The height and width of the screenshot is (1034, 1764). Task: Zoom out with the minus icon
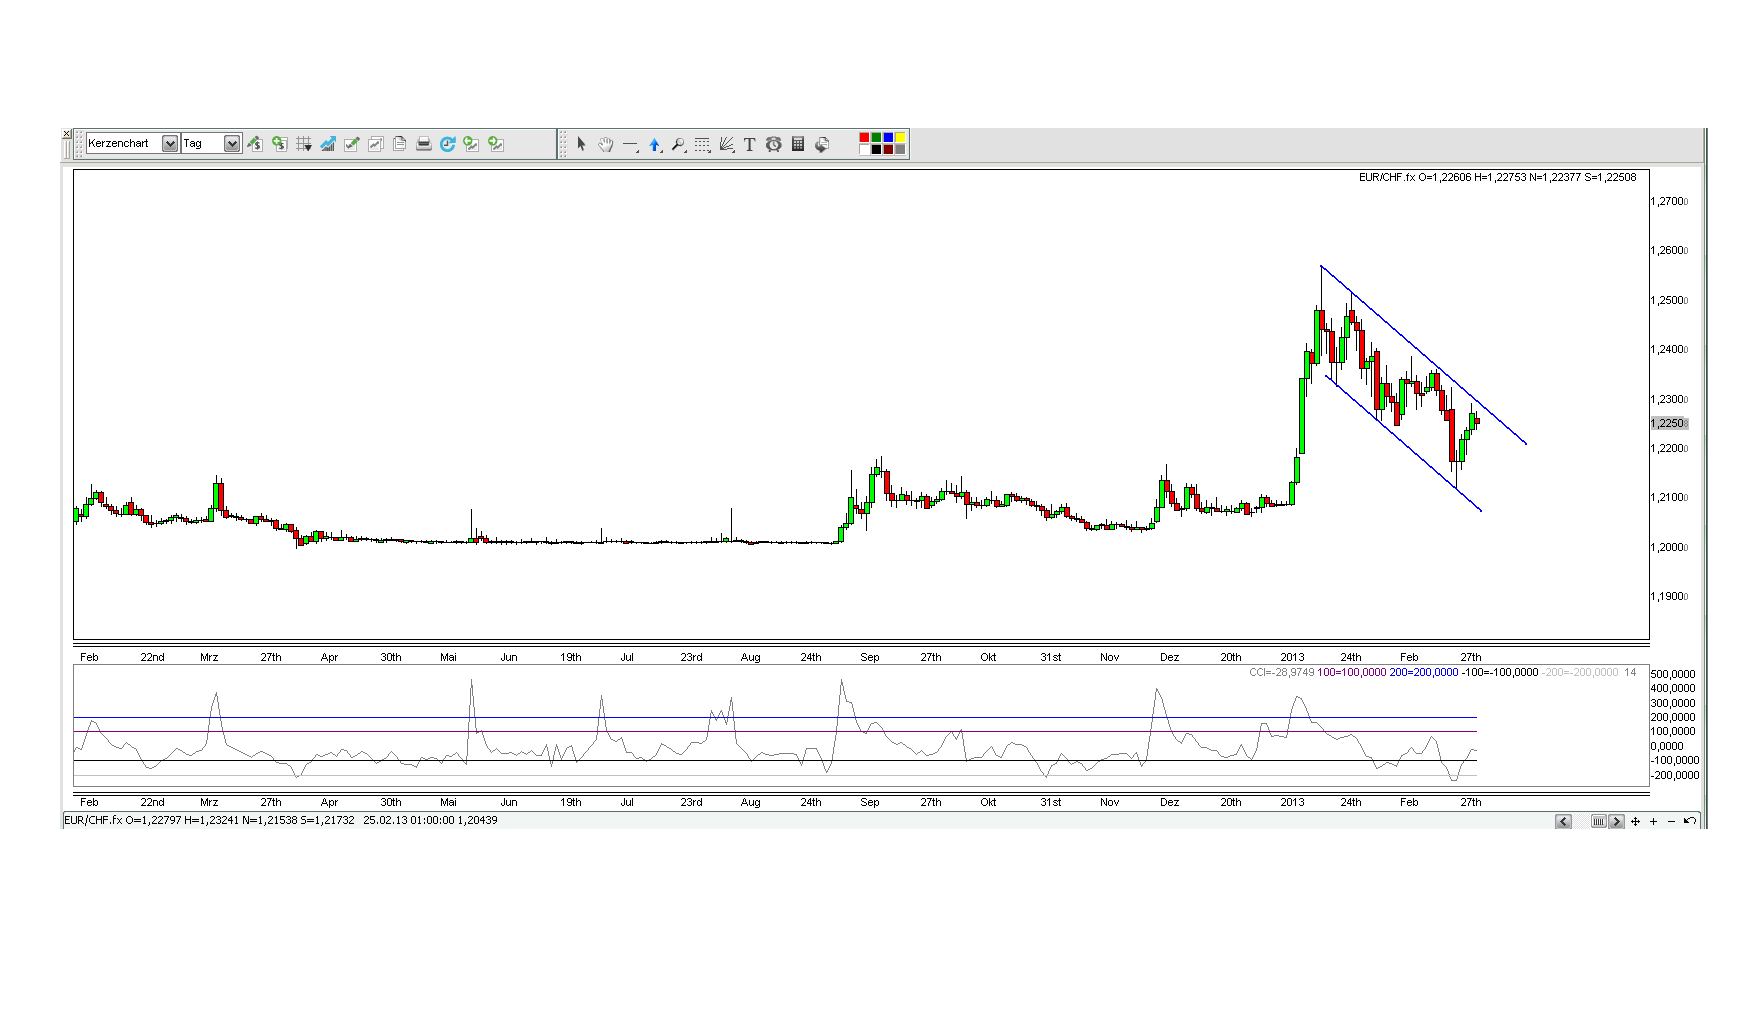coord(1671,822)
